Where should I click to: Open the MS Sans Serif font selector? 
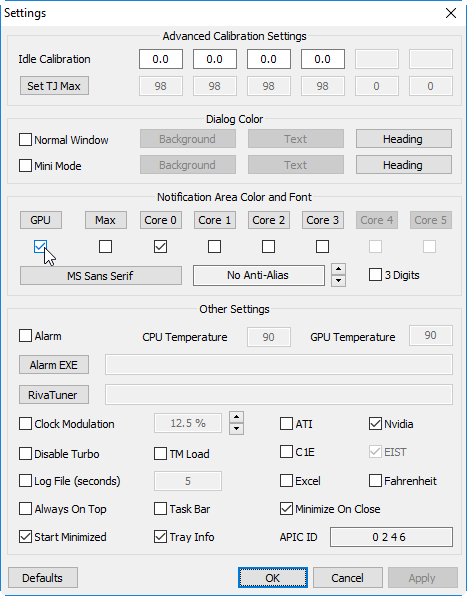click(101, 276)
